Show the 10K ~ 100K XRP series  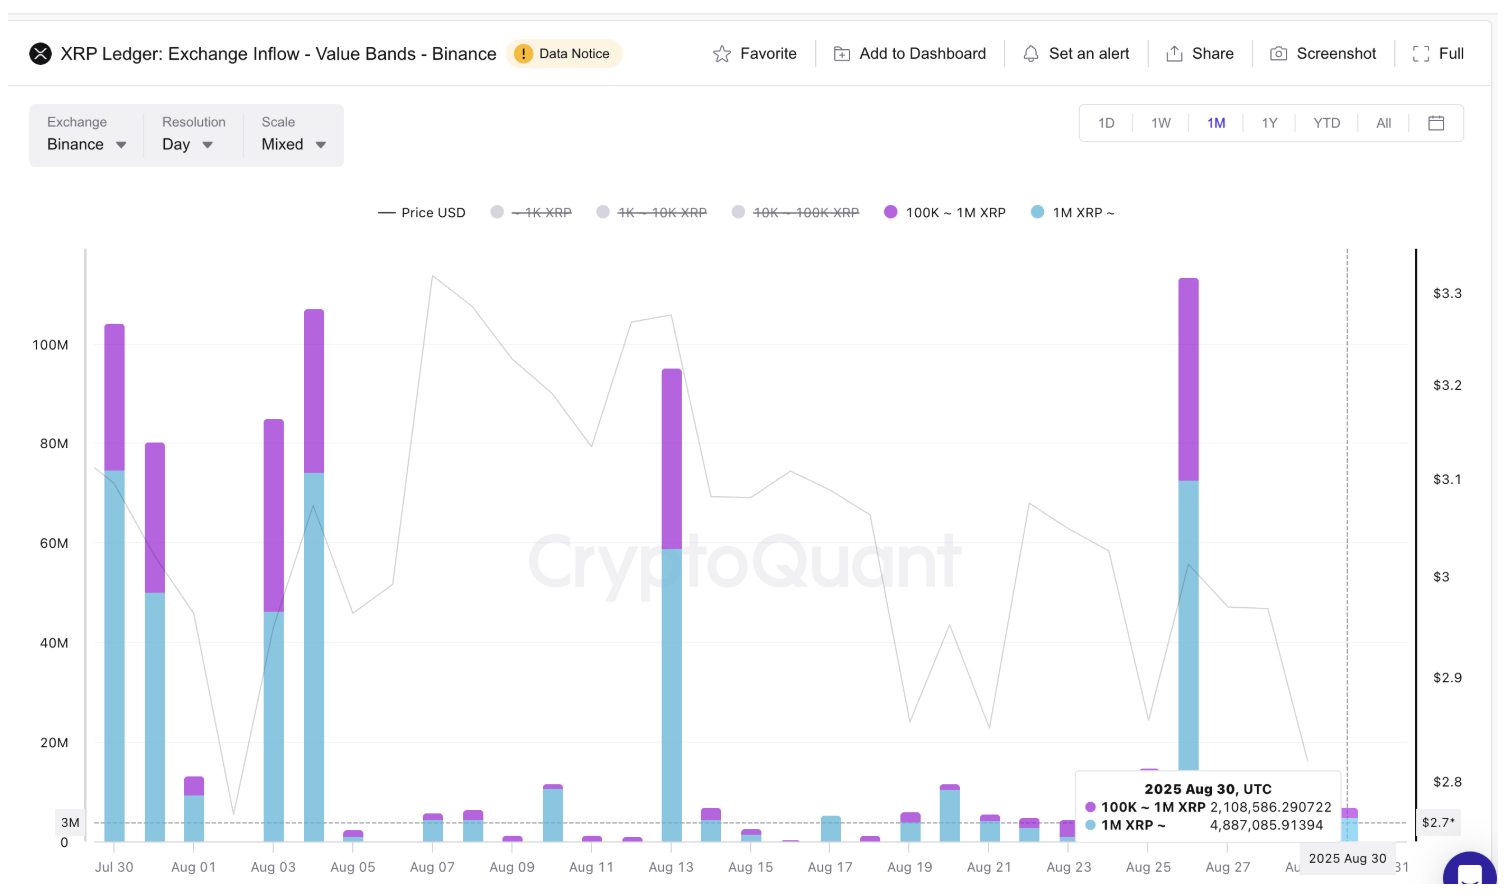click(x=795, y=212)
